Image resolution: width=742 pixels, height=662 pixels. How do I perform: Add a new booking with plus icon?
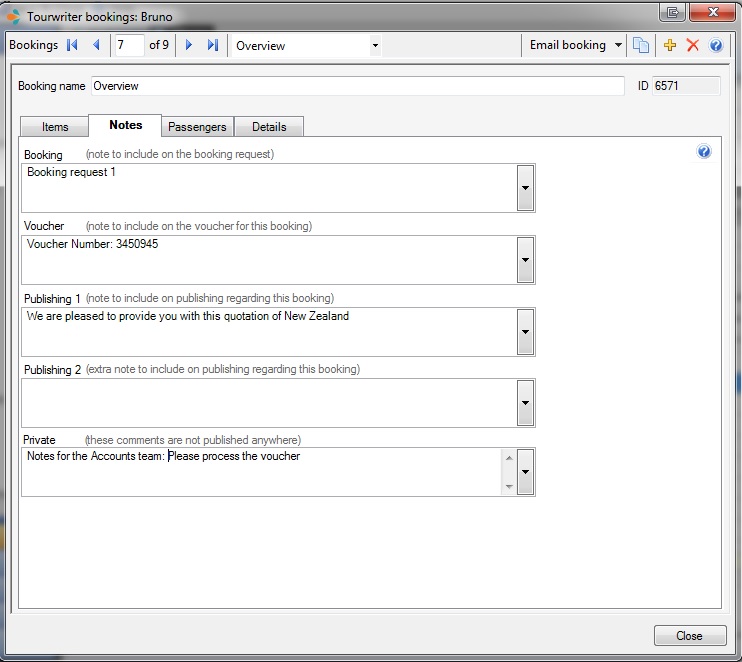[x=670, y=46]
